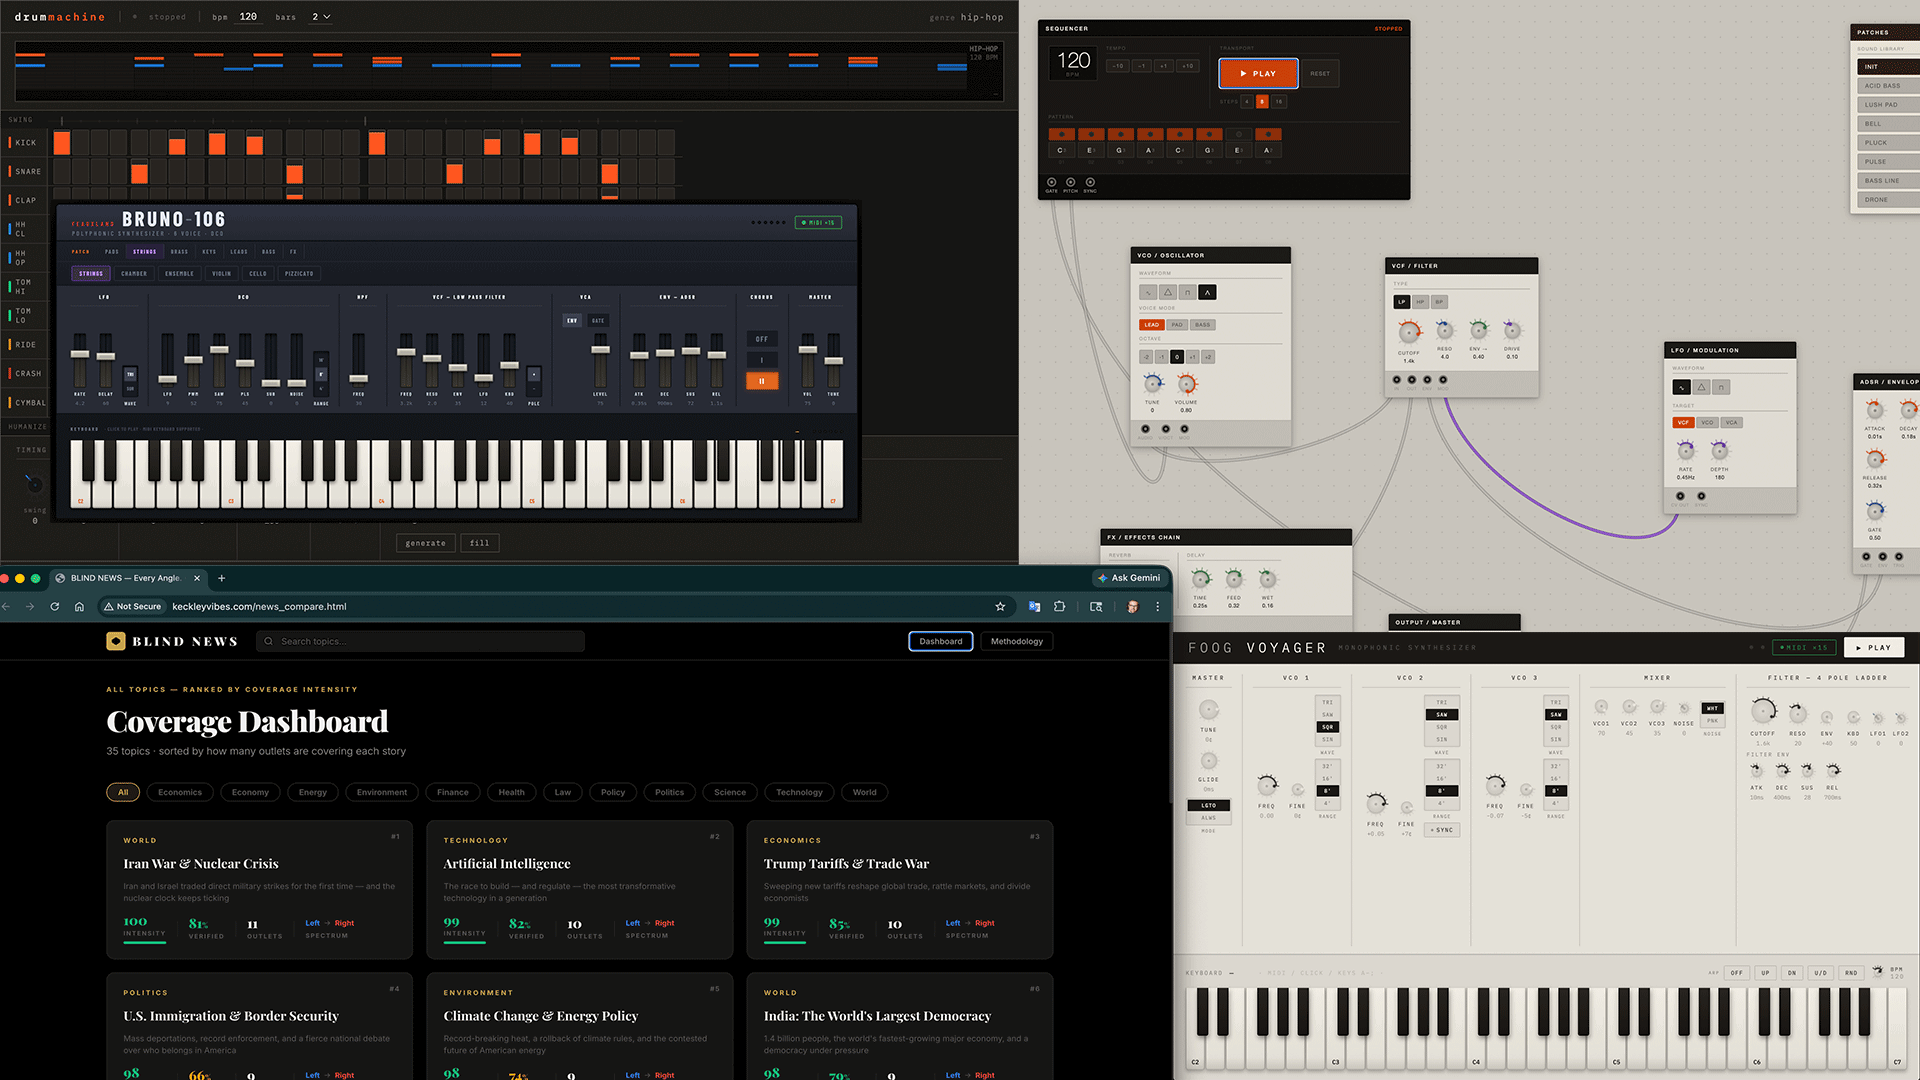Click the generate button in drummachine
The width and height of the screenshot is (1920, 1080).
point(426,543)
